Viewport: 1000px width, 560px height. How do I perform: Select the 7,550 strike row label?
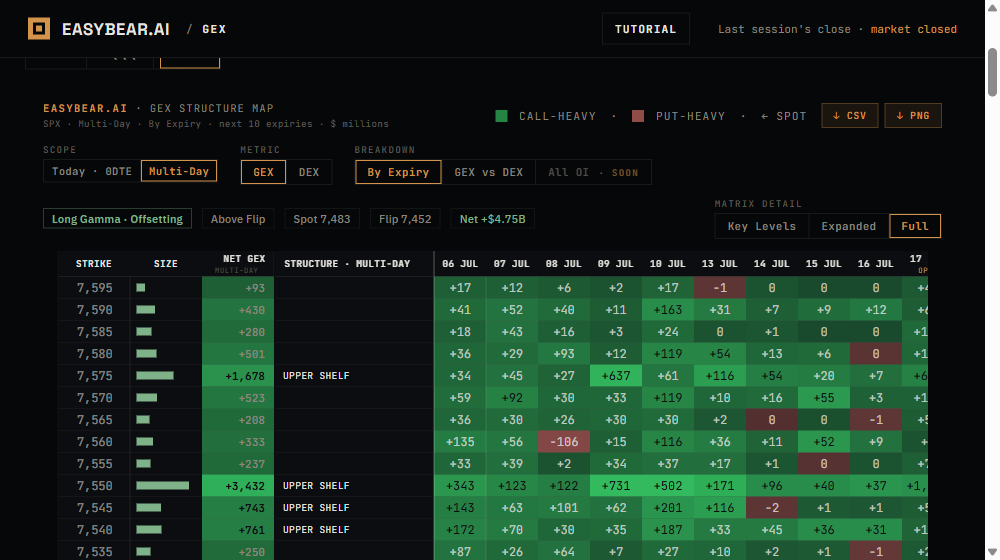[x=94, y=486]
